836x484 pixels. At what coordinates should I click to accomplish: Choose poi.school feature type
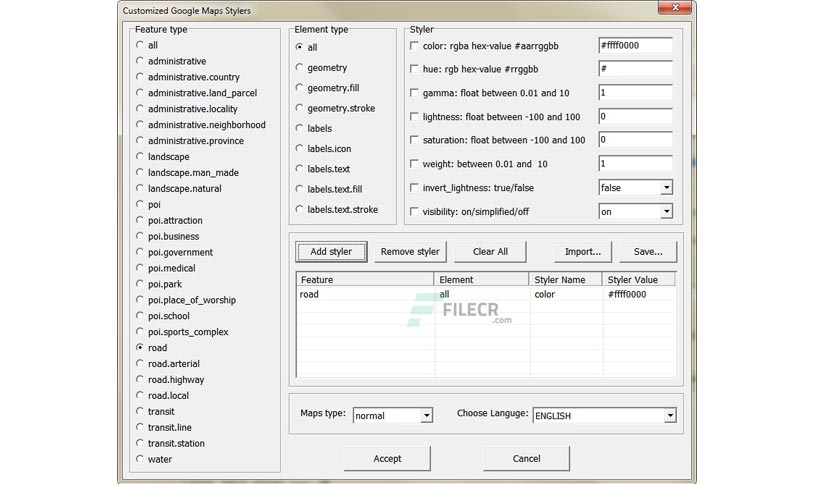140,315
